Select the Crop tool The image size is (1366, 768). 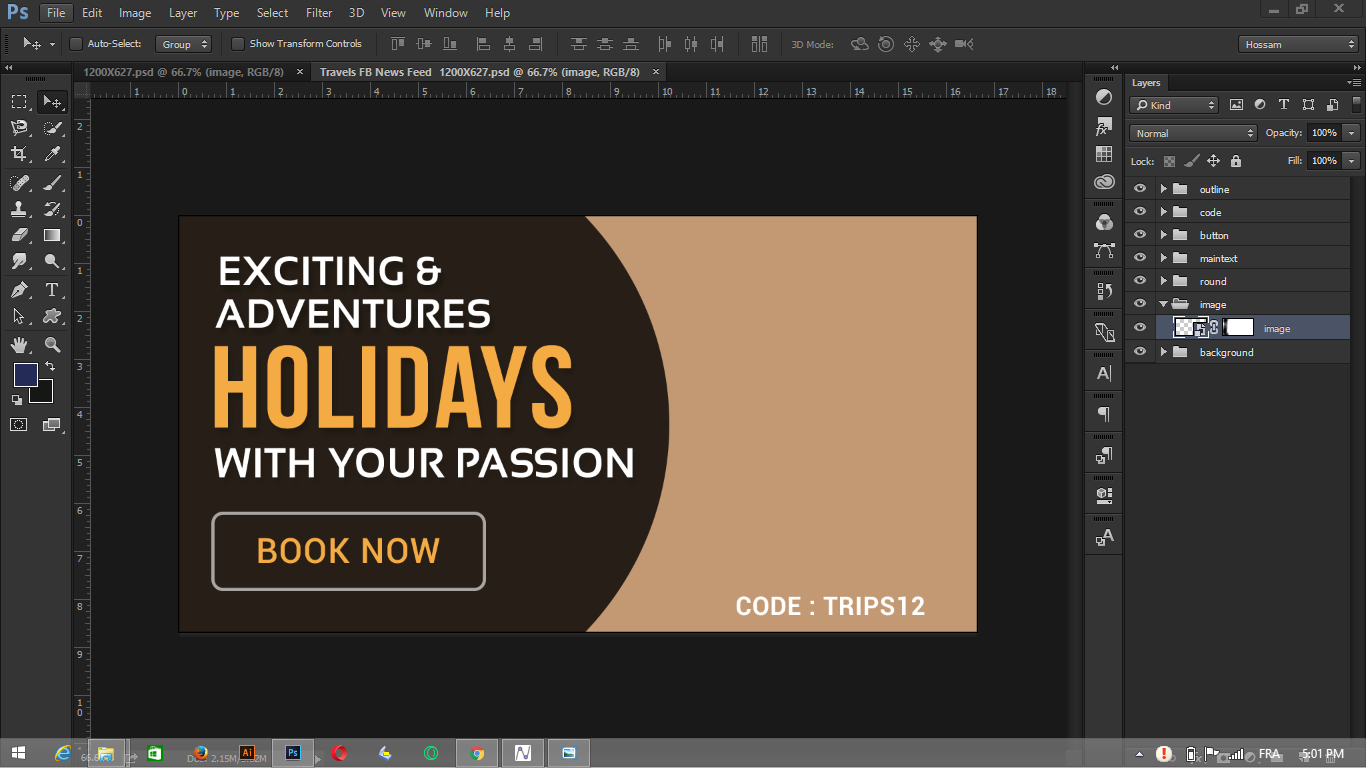20,155
